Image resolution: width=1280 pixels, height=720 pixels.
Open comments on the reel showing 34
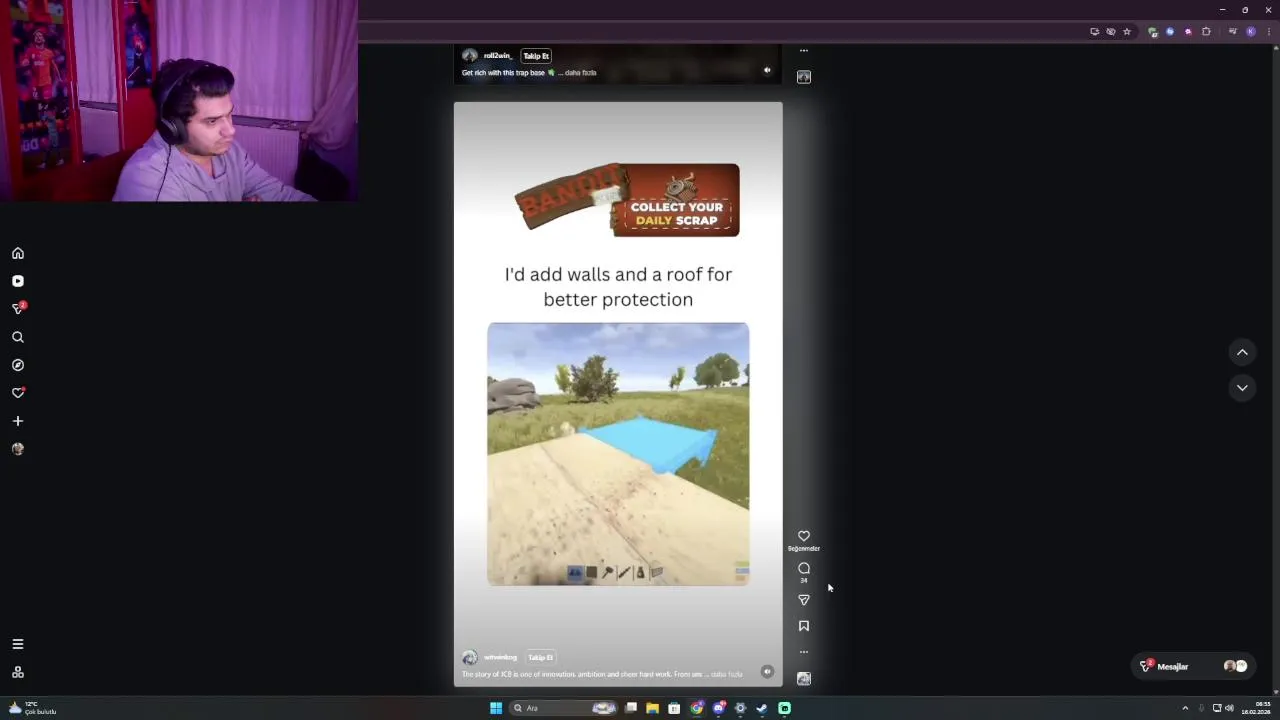(x=804, y=568)
